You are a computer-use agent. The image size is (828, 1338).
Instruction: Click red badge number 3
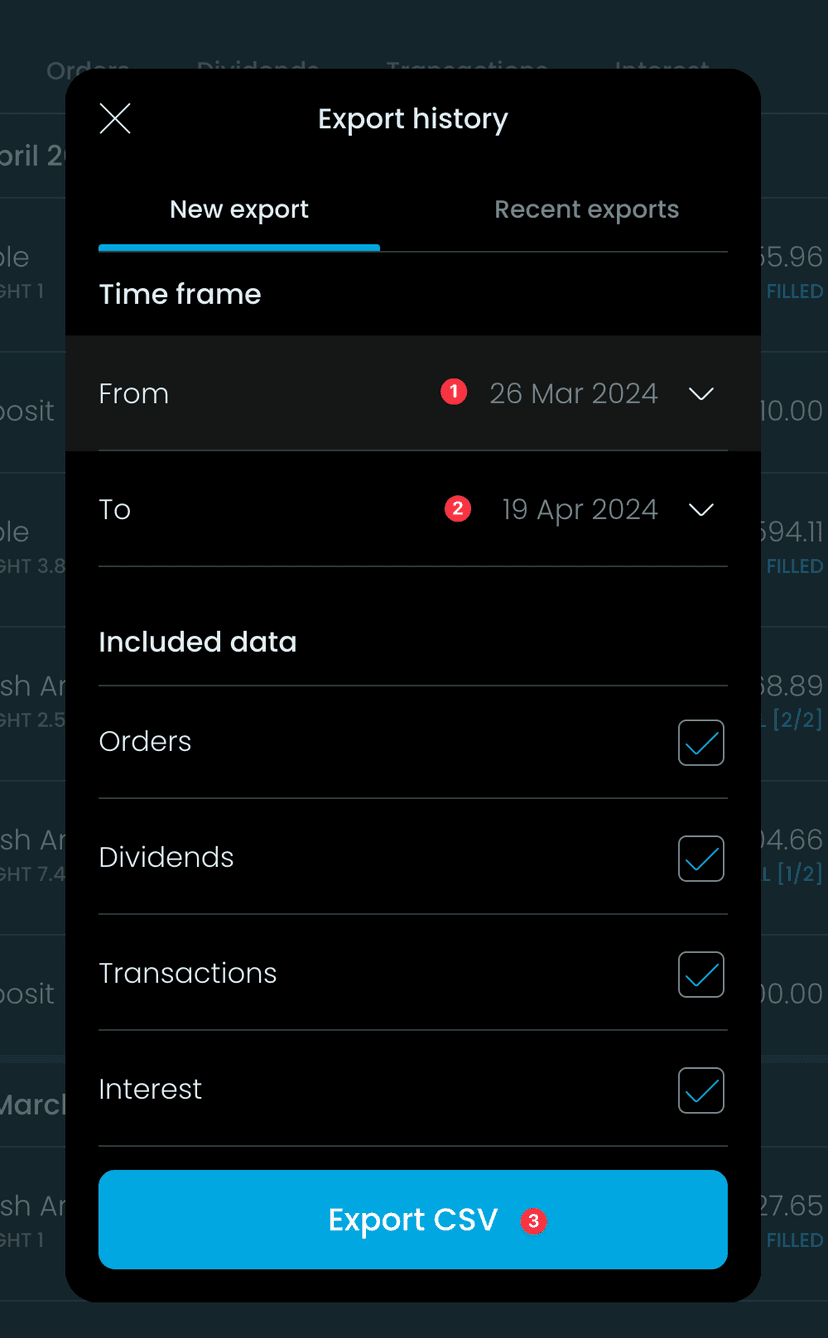533,1221
